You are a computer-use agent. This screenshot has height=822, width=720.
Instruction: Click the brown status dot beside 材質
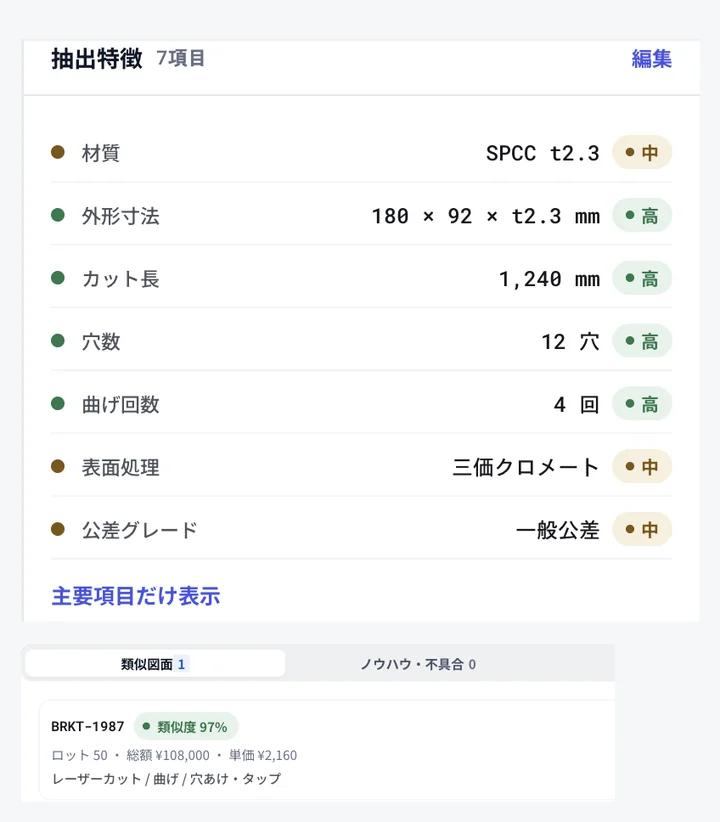click(58, 152)
